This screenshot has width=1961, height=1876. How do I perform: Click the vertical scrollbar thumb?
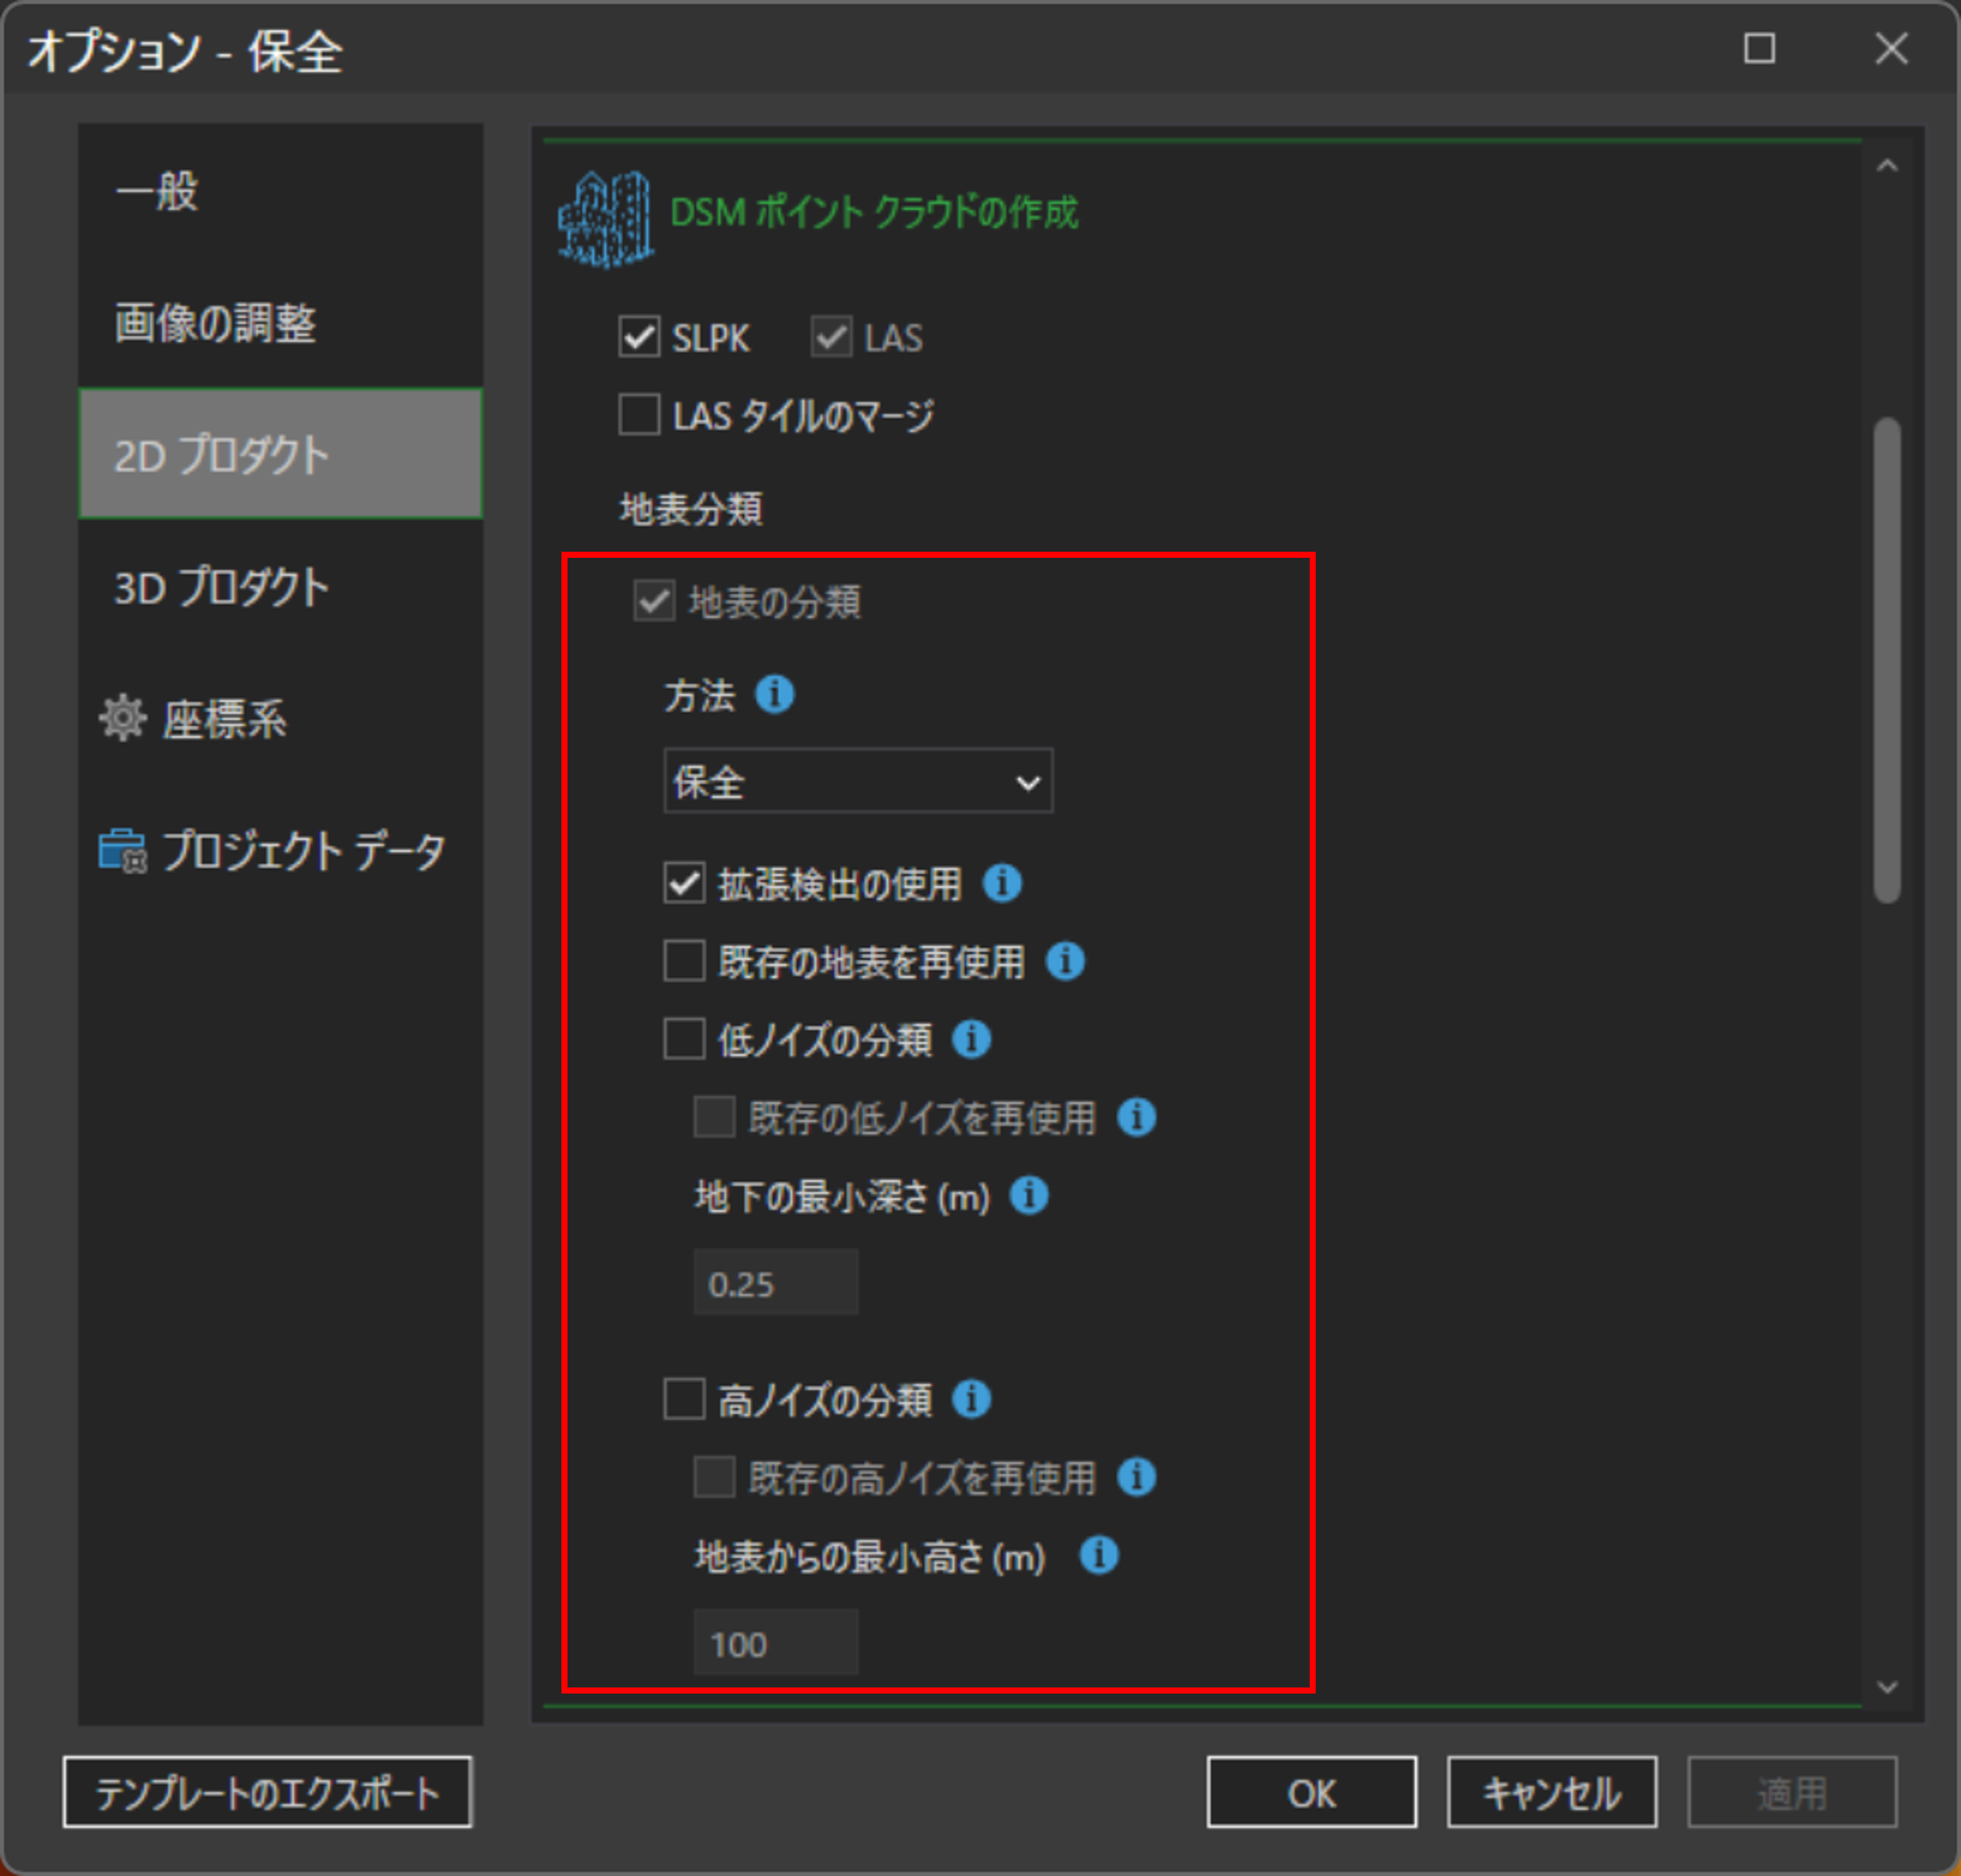pyautogui.click(x=1886, y=660)
